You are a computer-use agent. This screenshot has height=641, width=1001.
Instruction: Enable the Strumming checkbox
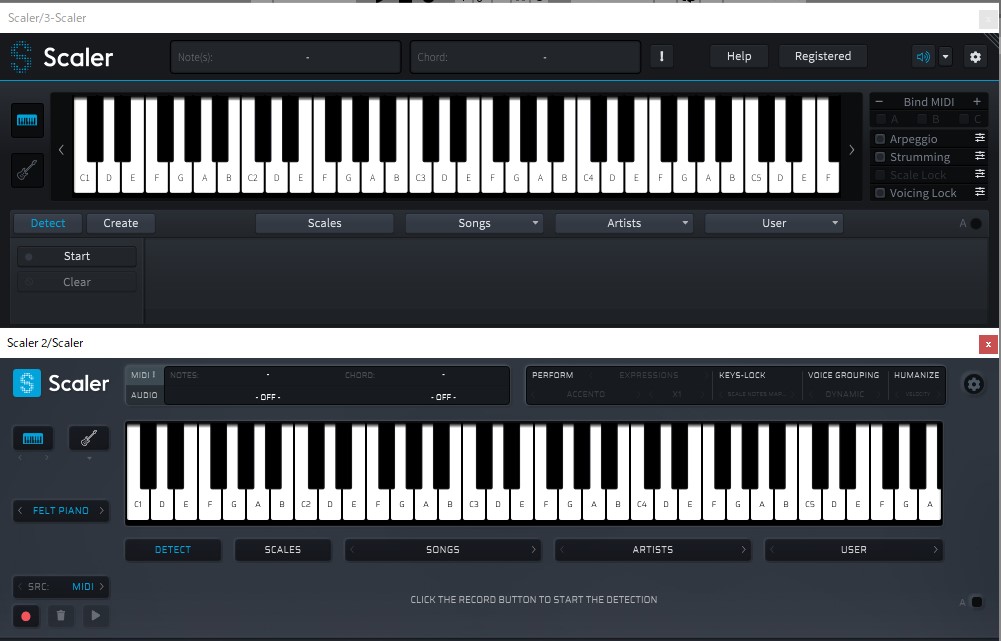880,156
